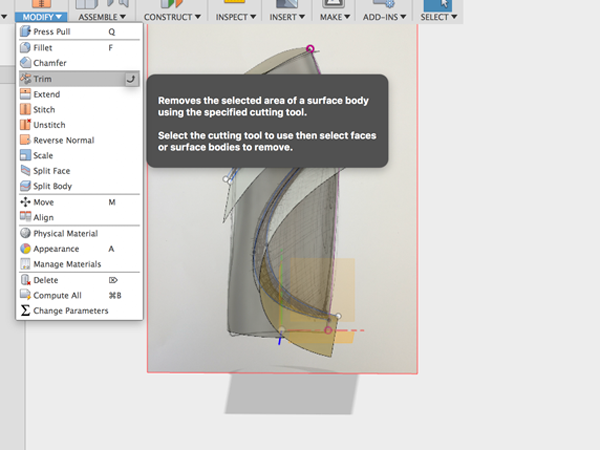Screen dimensions: 600x450
Task: Click the Make toolbar icon
Action: coord(334,4)
